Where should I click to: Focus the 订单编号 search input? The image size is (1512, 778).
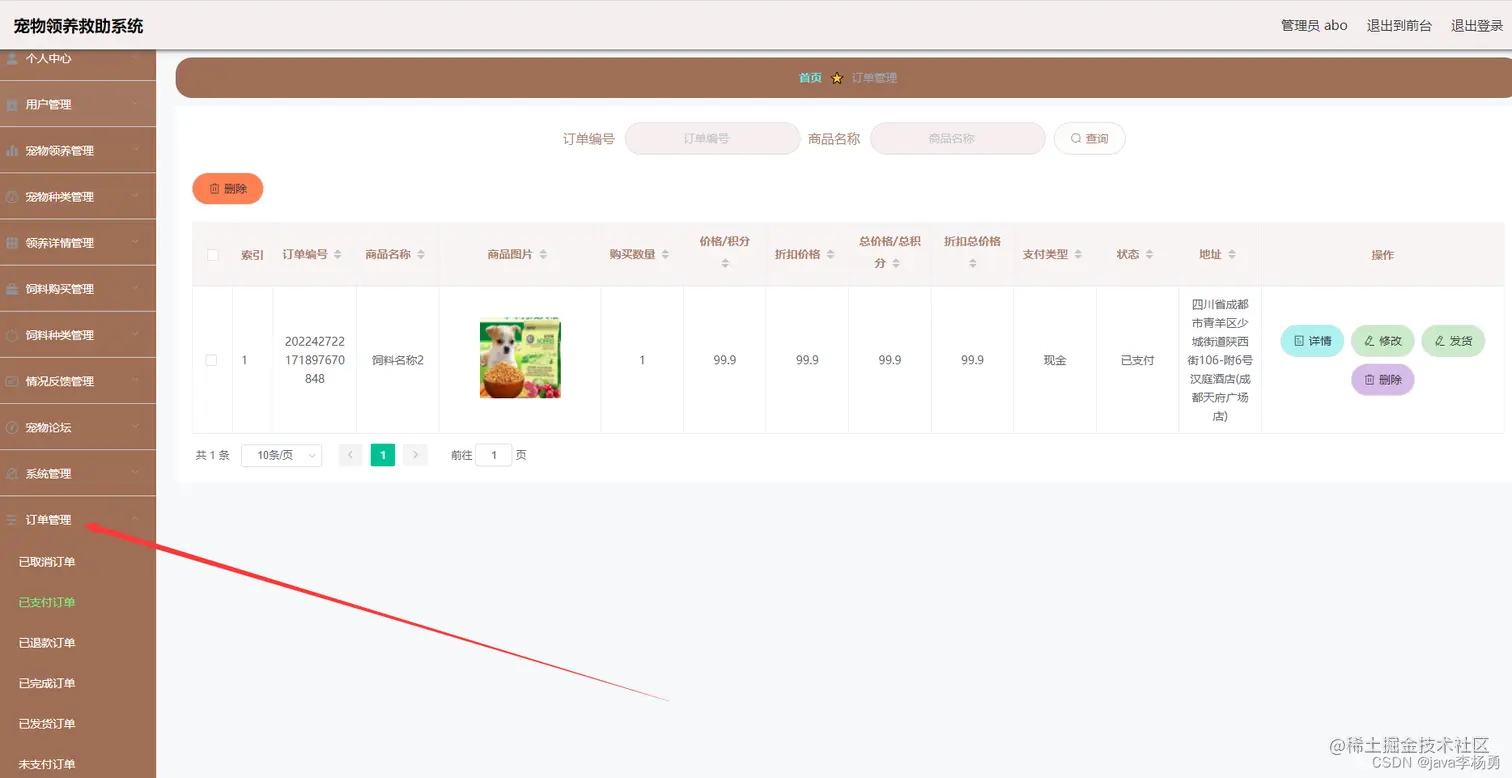[x=712, y=139]
